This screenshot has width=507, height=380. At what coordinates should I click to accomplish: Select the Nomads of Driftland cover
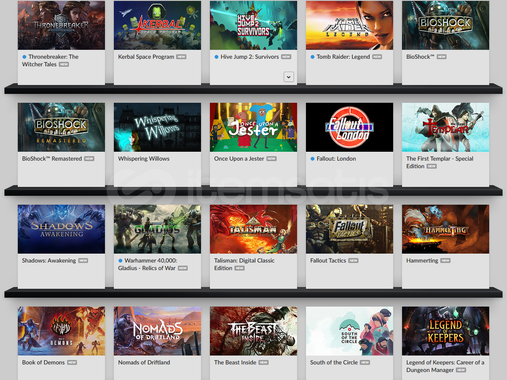(x=157, y=331)
